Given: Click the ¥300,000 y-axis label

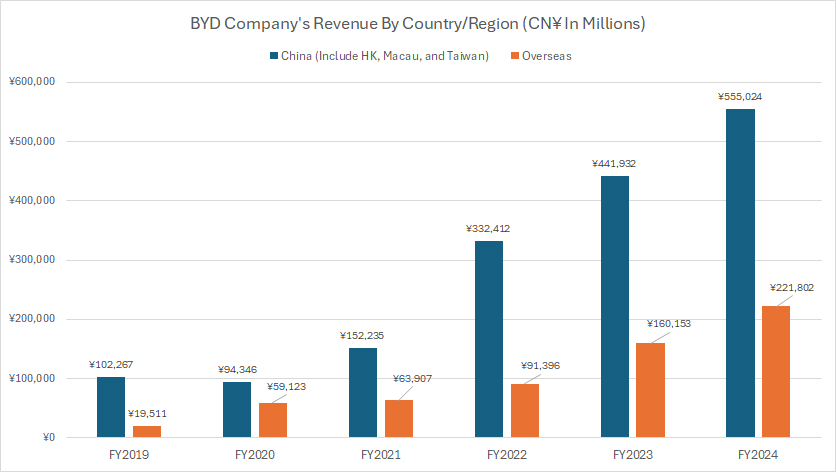Looking at the screenshot, I should (32, 260).
